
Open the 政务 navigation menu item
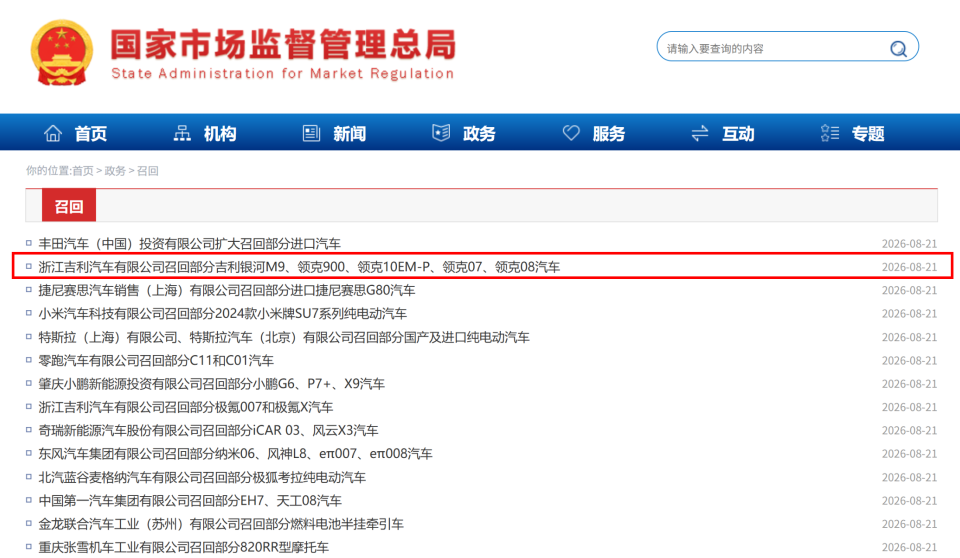[479, 134]
